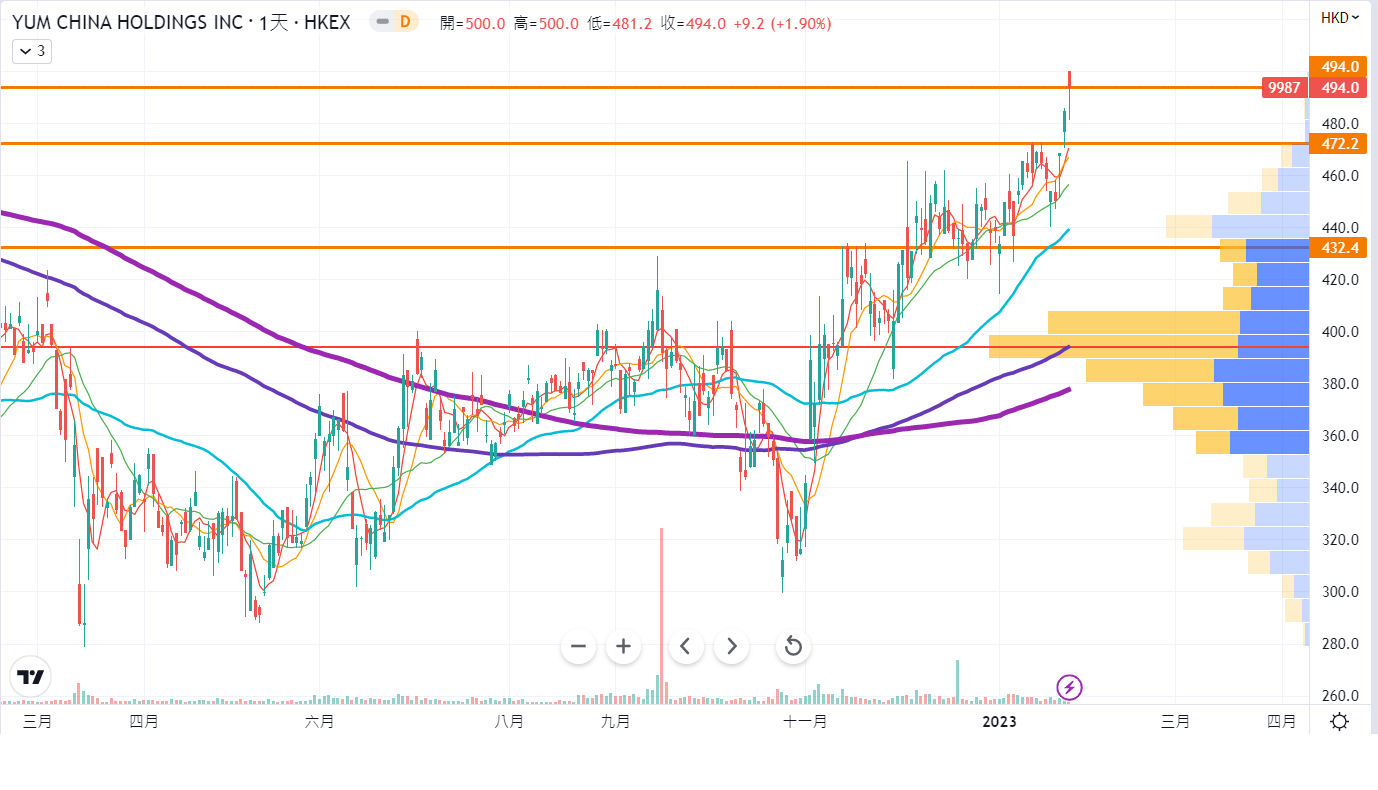Zoom in the chart with plus button
1378x790 pixels.
tap(623, 646)
